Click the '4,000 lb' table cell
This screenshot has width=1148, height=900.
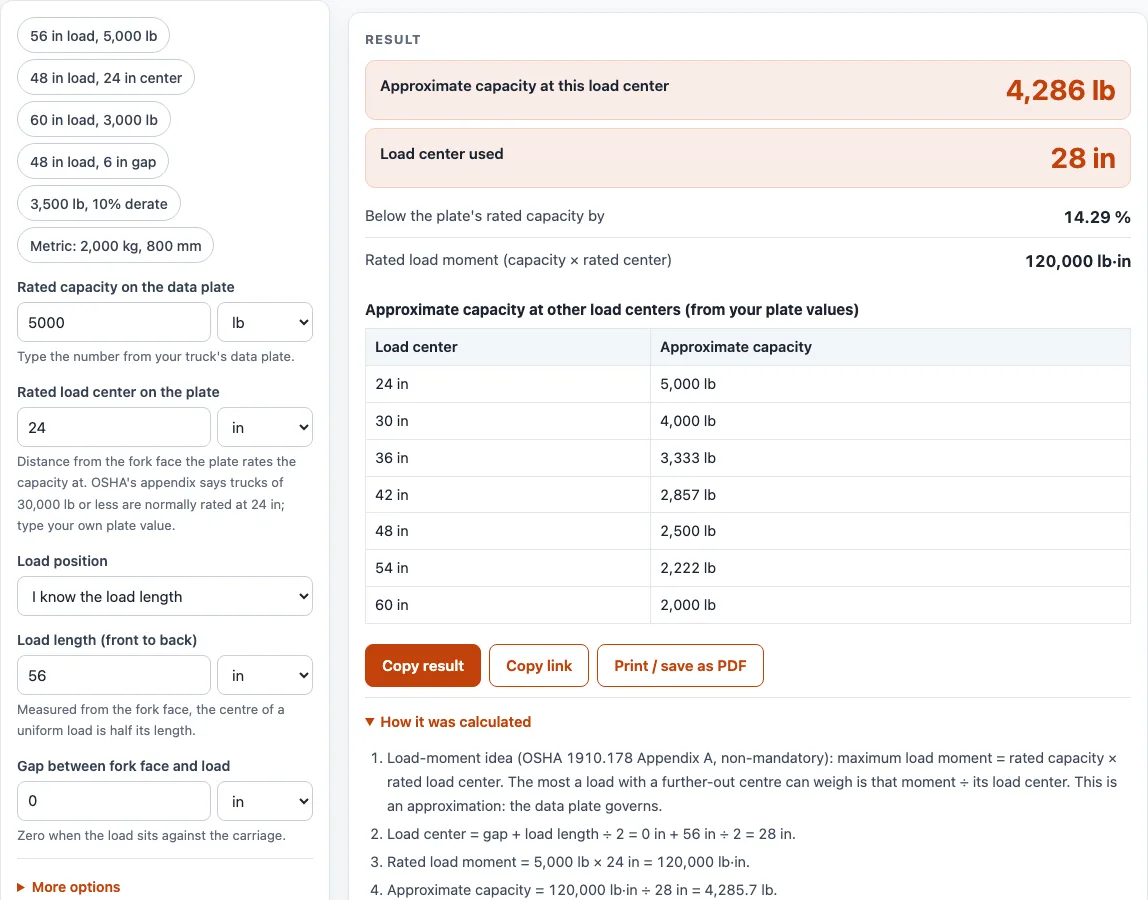[x=890, y=421]
